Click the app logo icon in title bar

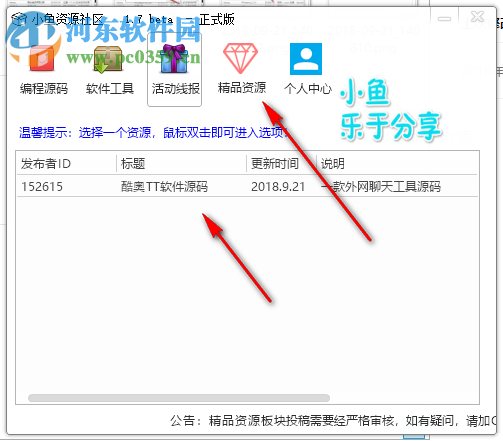tap(19, 19)
